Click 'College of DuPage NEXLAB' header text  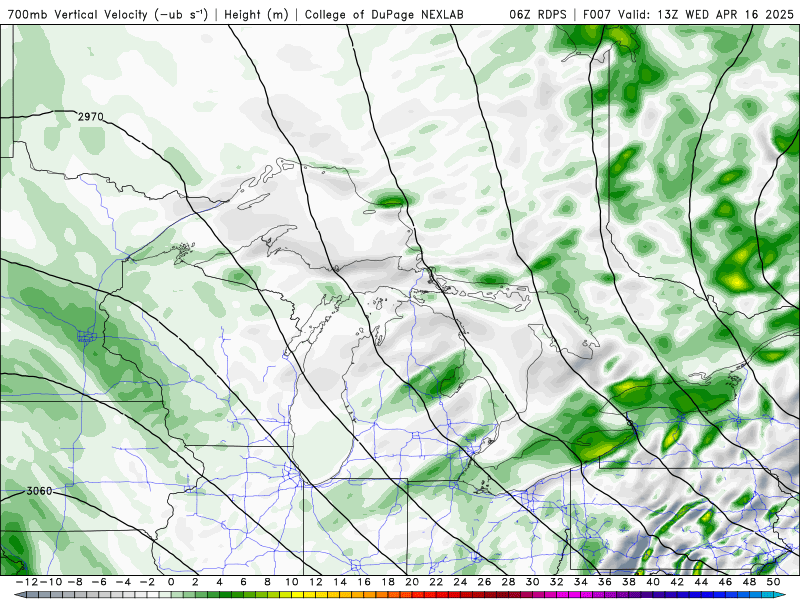[384, 14]
